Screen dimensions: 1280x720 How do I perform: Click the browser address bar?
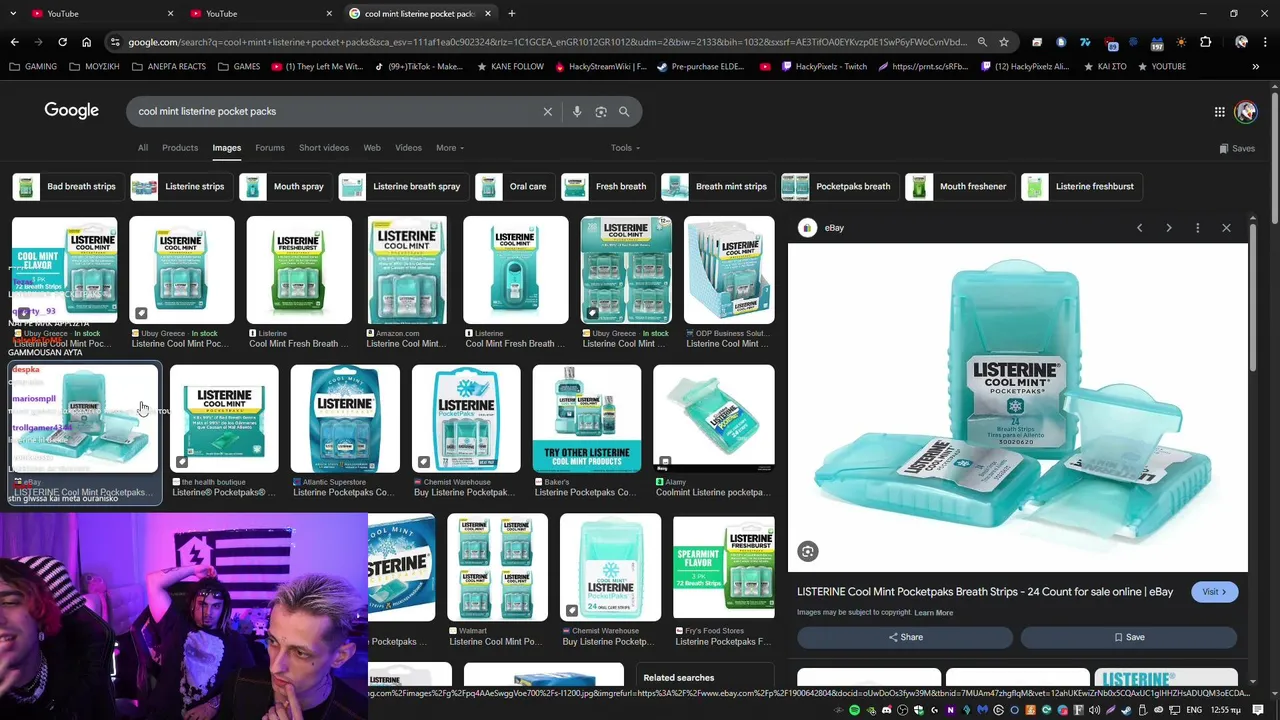pyautogui.click(x=547, y=42)
